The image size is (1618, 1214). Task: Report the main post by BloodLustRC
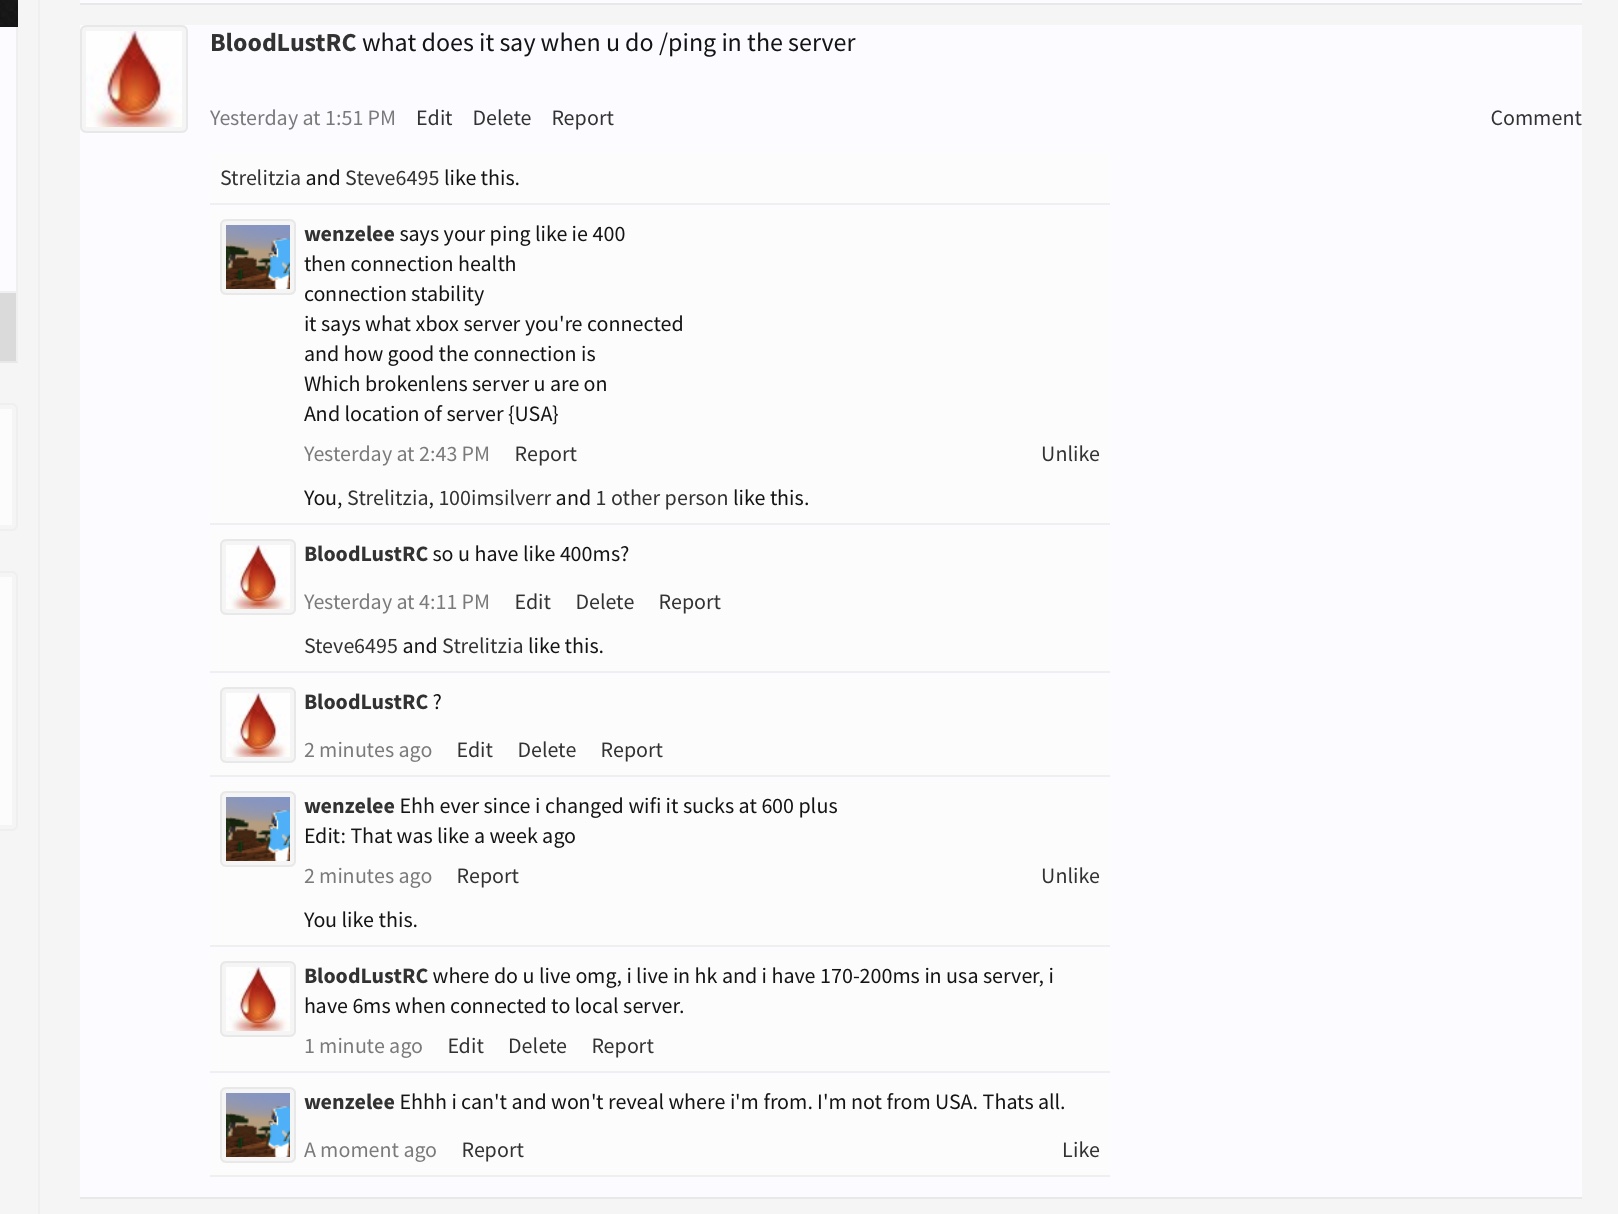(582, 118)
